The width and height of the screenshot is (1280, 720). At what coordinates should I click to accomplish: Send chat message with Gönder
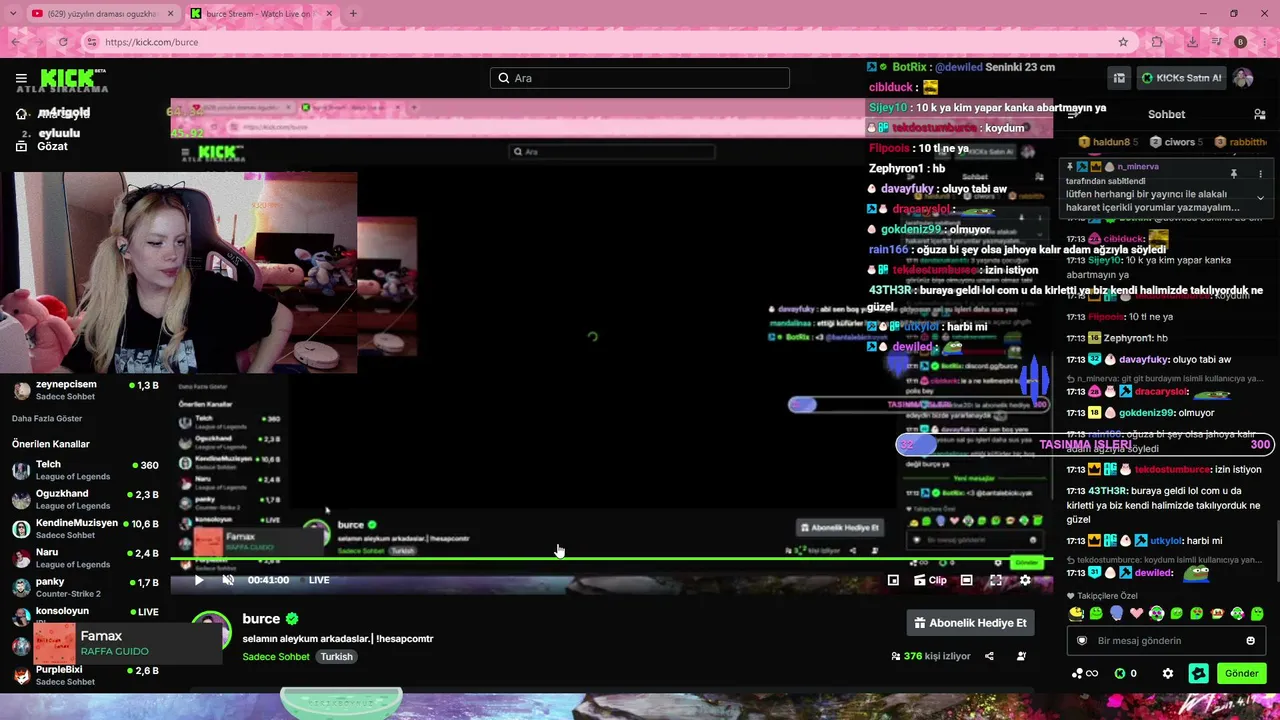point(1241,674)
